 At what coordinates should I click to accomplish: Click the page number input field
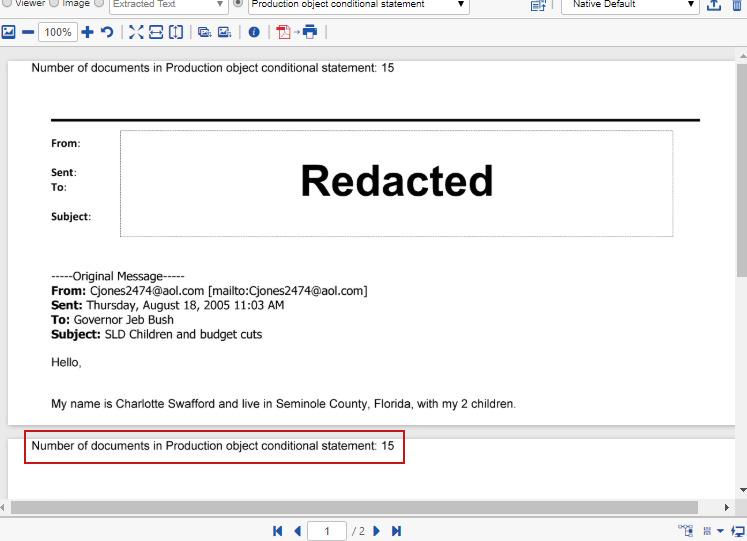click(x=327, y=531)
